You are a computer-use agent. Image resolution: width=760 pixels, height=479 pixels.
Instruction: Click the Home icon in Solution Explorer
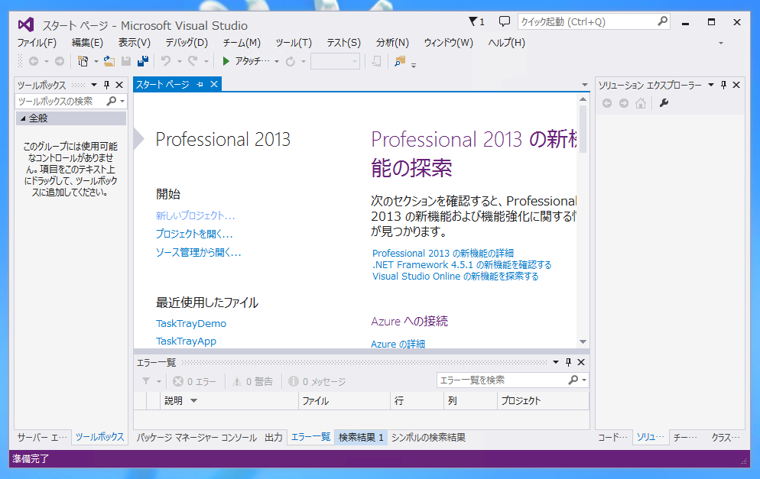pyautogui.click(x=641, y=103)
